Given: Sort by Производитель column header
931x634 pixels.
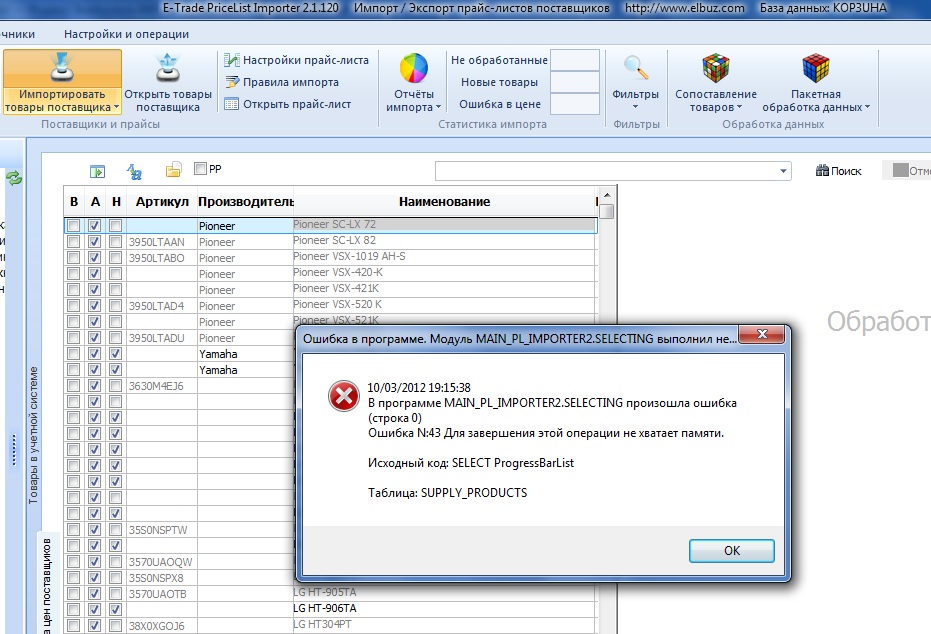Looking at the screenshot, I should click(x=245, y=202).
